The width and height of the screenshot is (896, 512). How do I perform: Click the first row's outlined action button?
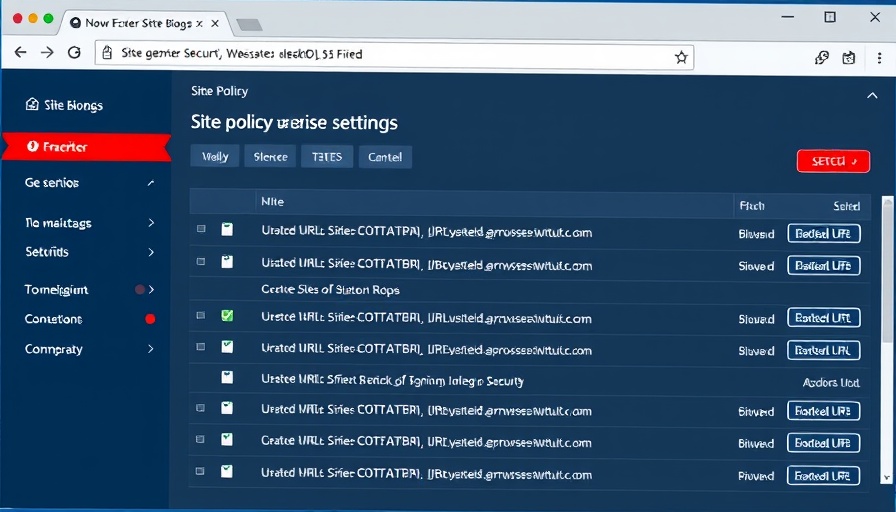823,233
